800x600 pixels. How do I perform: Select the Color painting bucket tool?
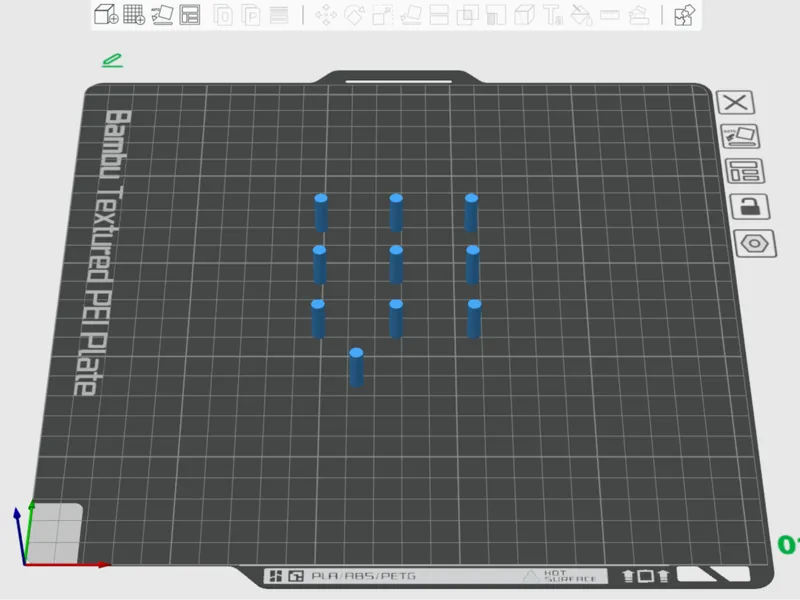click(581, 15)
